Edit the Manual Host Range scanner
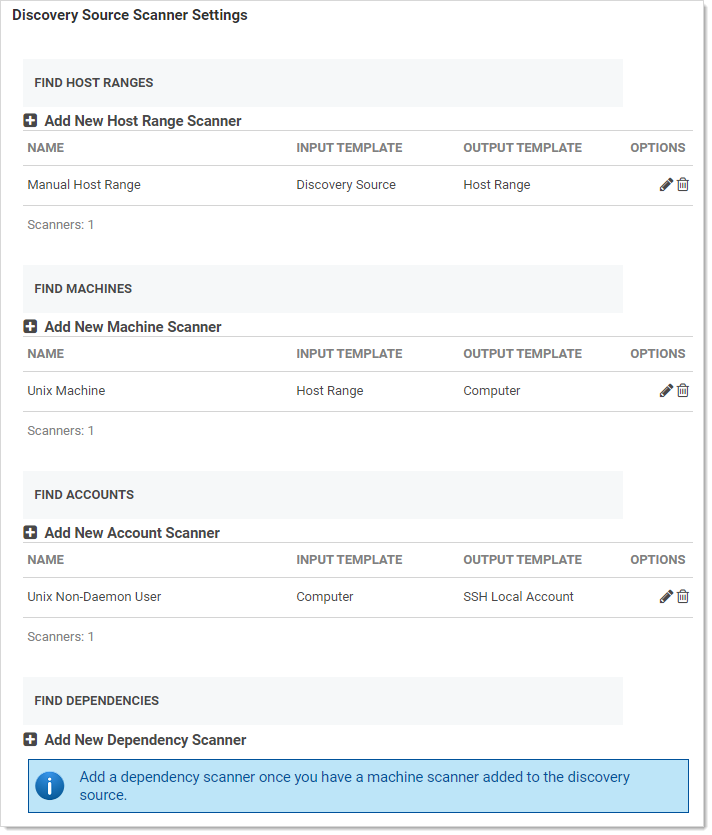712x835 pixels. coord(666,185)
